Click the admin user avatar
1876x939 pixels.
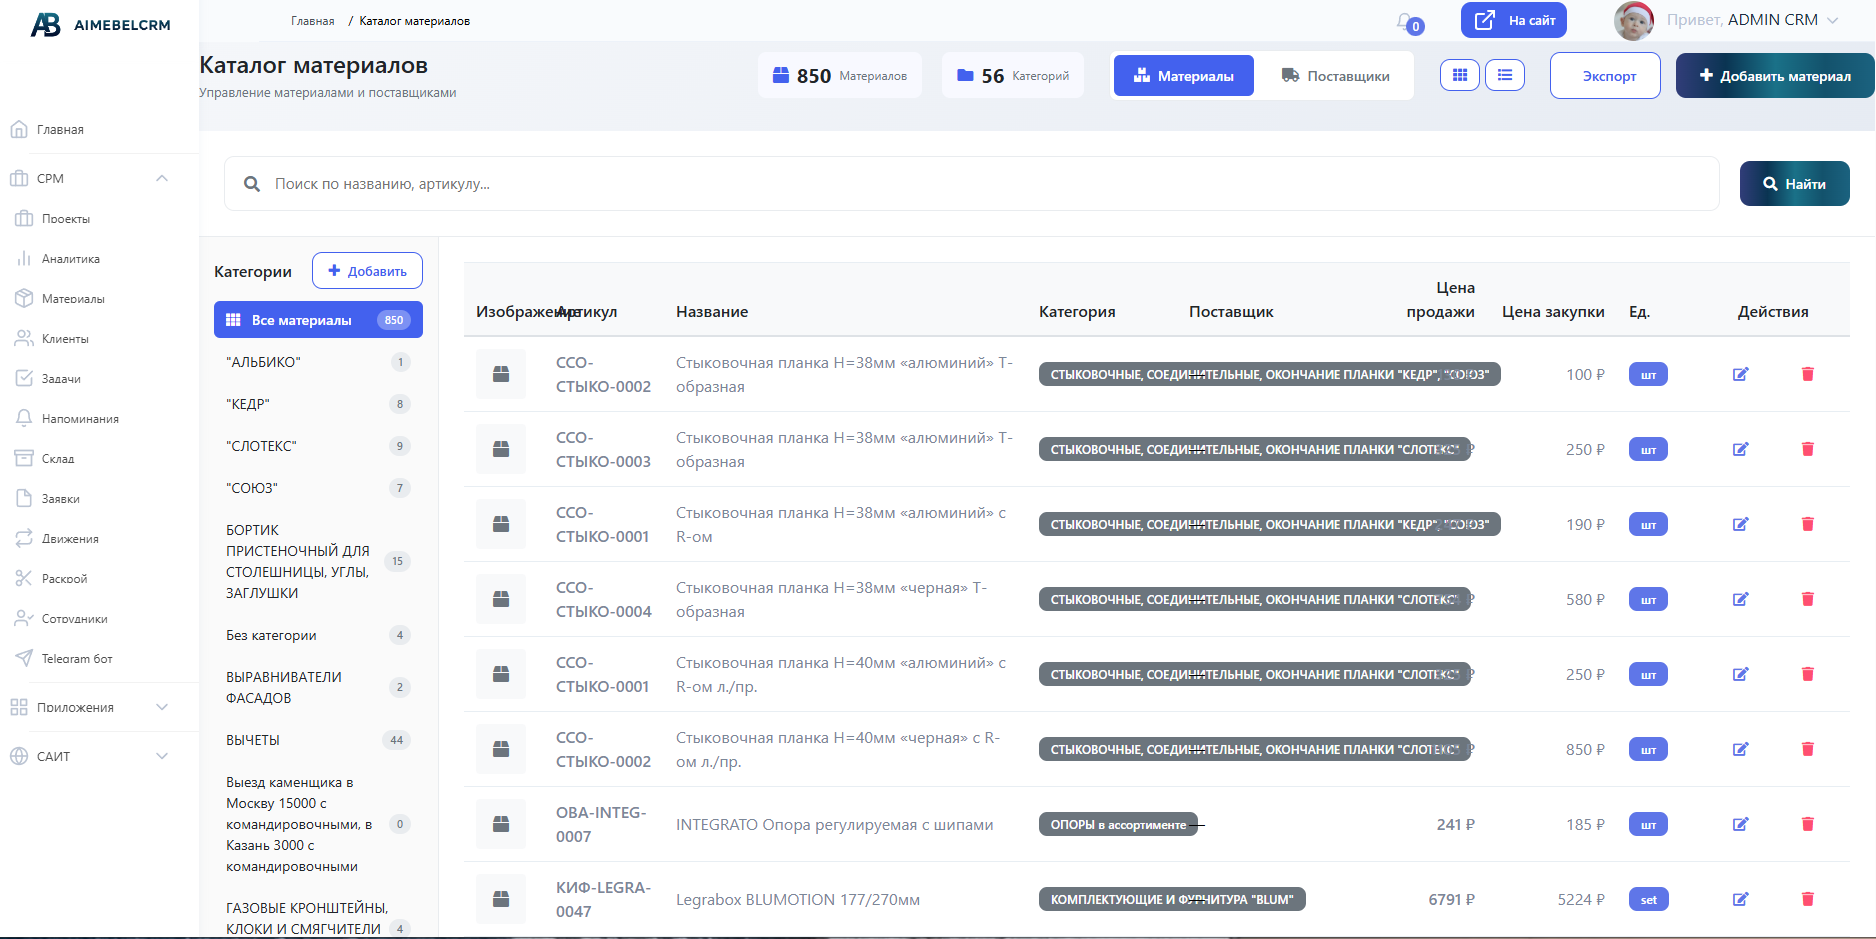tap(1633, 21)
